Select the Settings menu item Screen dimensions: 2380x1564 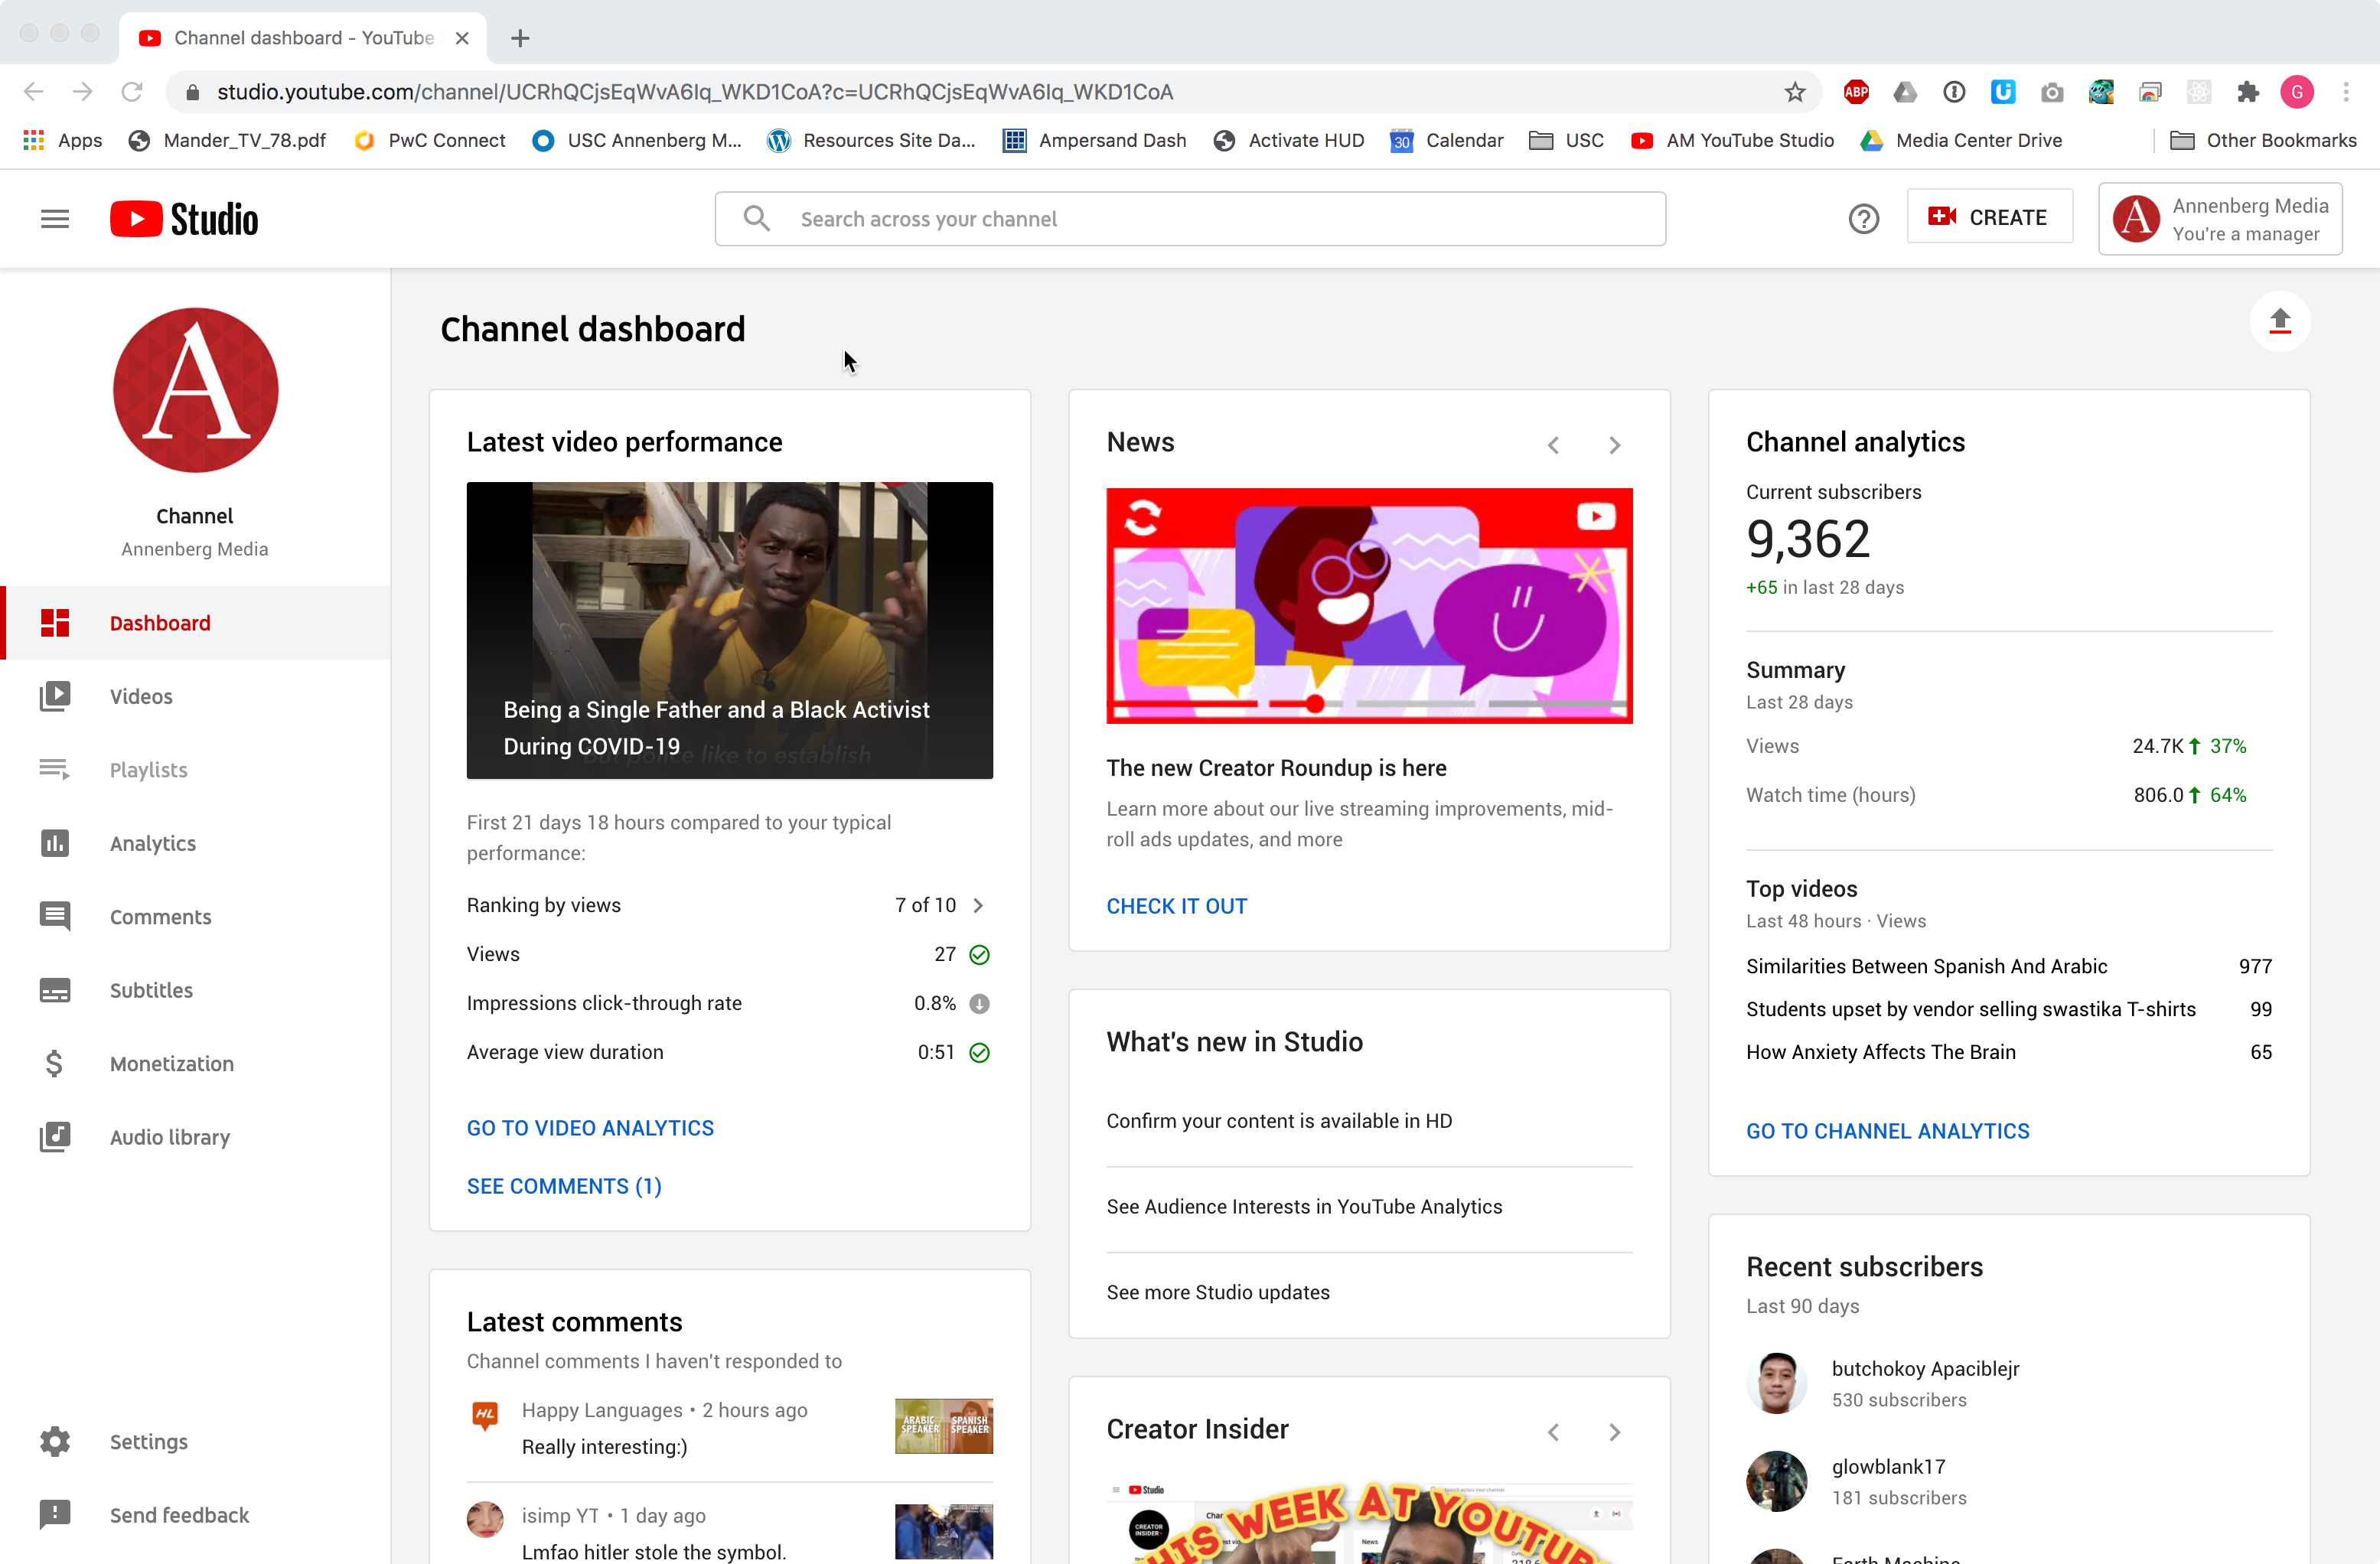[x=148, y=1442]
